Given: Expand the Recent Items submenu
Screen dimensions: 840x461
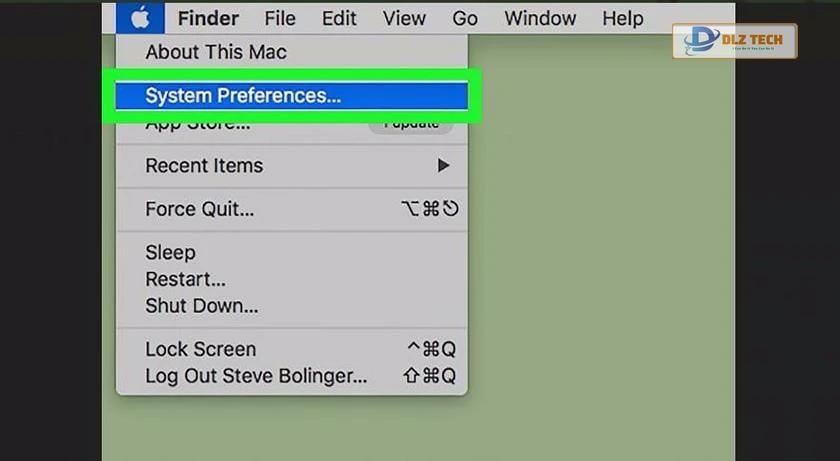Looking at the screenshot, I should 204,166.
